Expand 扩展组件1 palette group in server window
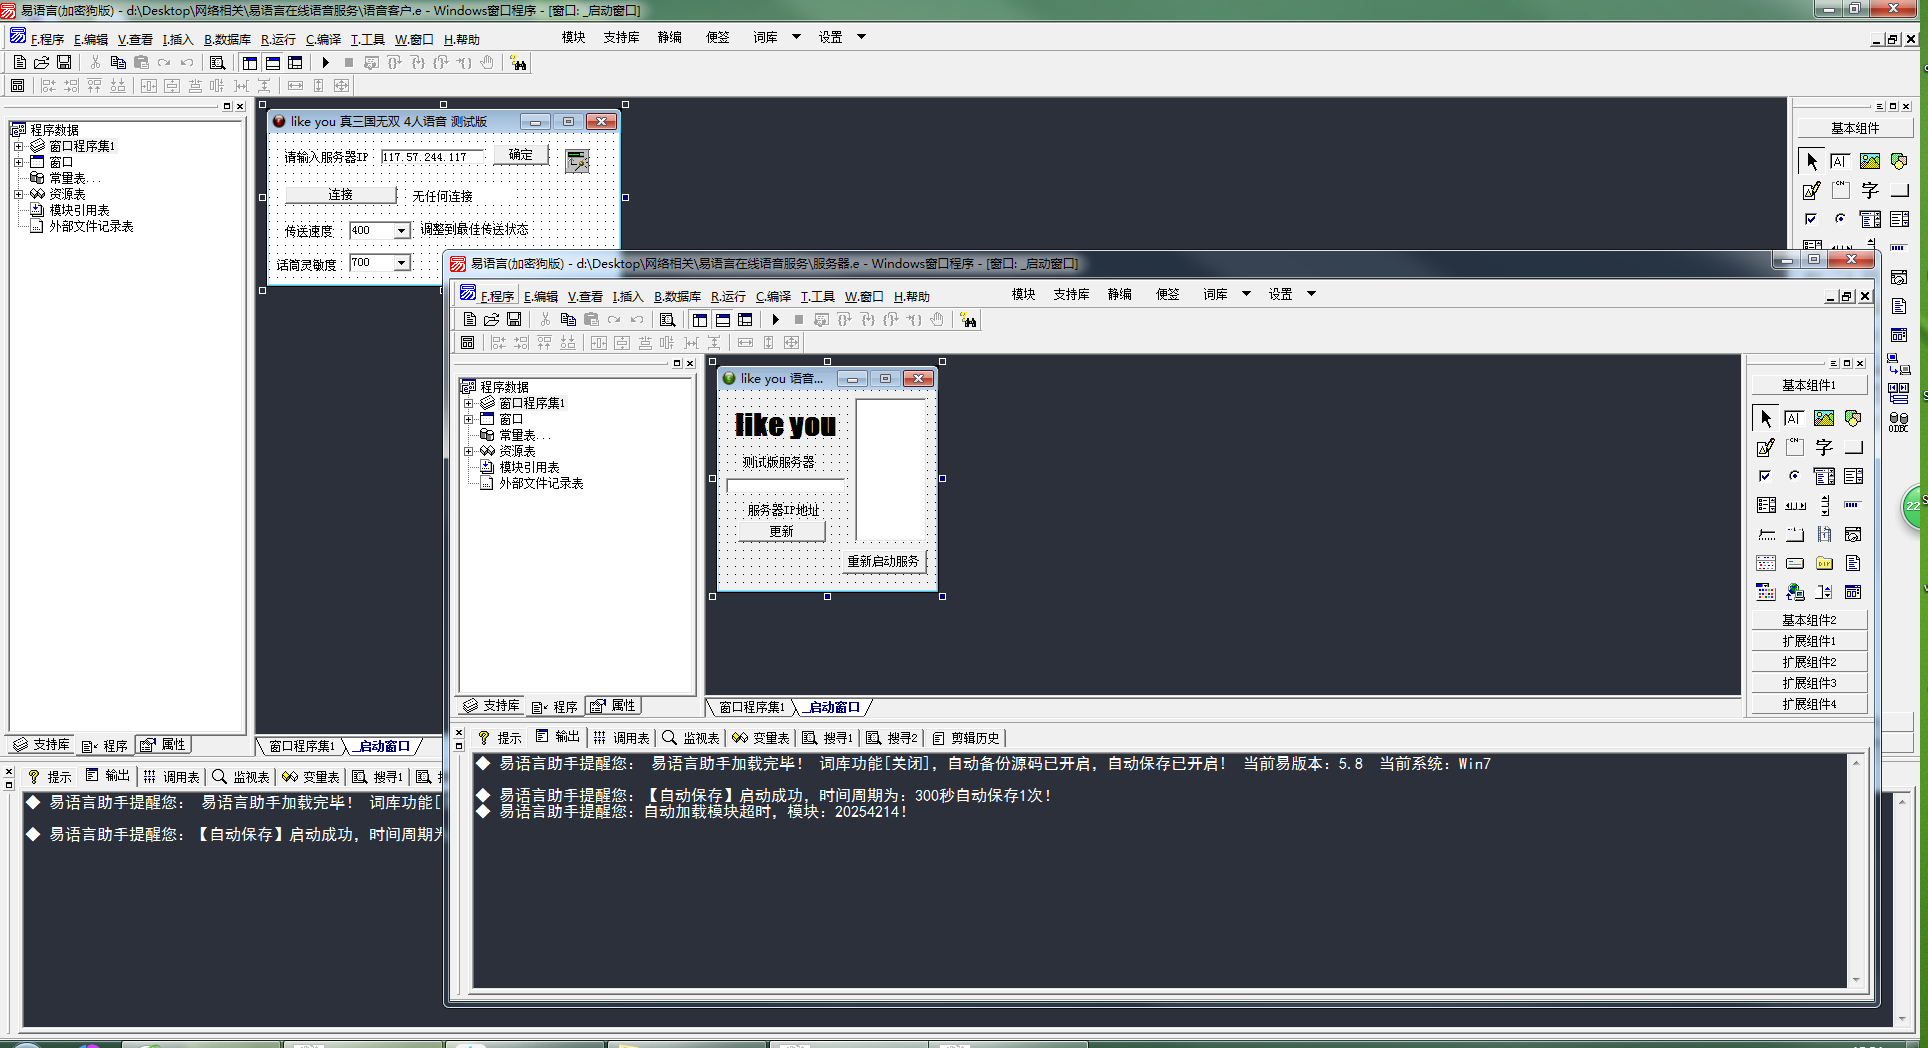This screenshot has width=1928, height=1048. [1809, 641]
